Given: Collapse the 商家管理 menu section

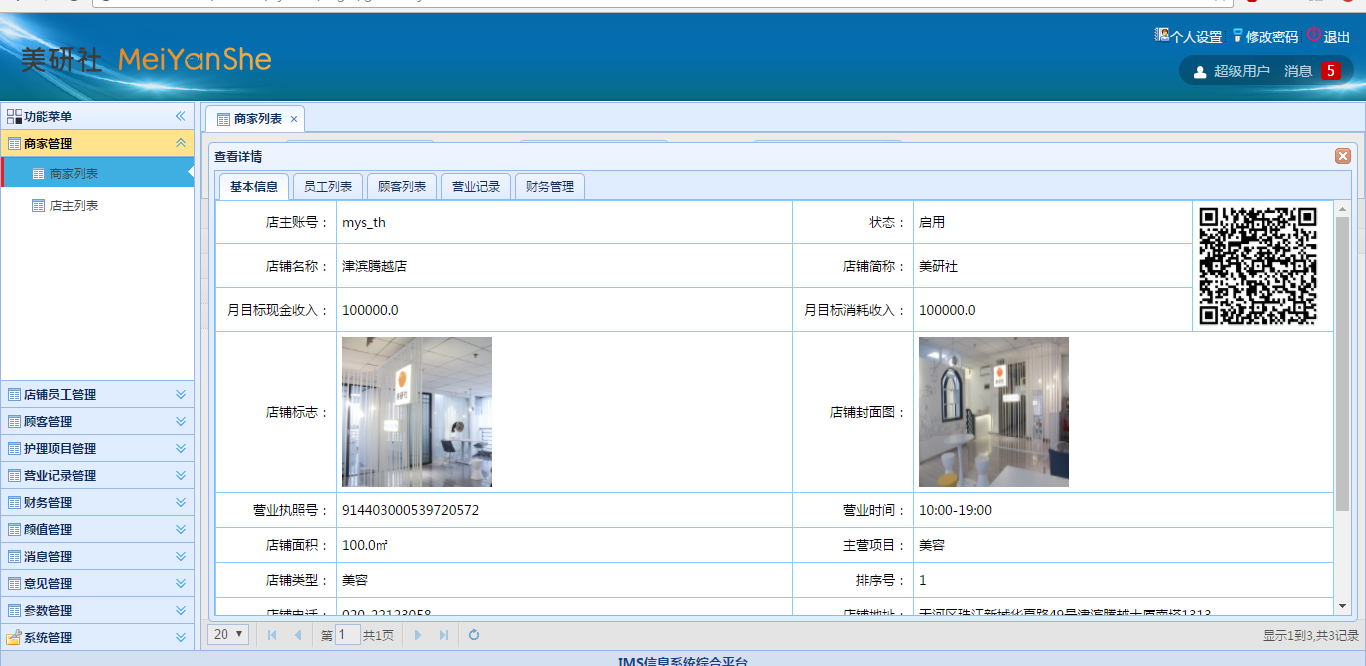Looking at the screenshot, I should [181, 143].
